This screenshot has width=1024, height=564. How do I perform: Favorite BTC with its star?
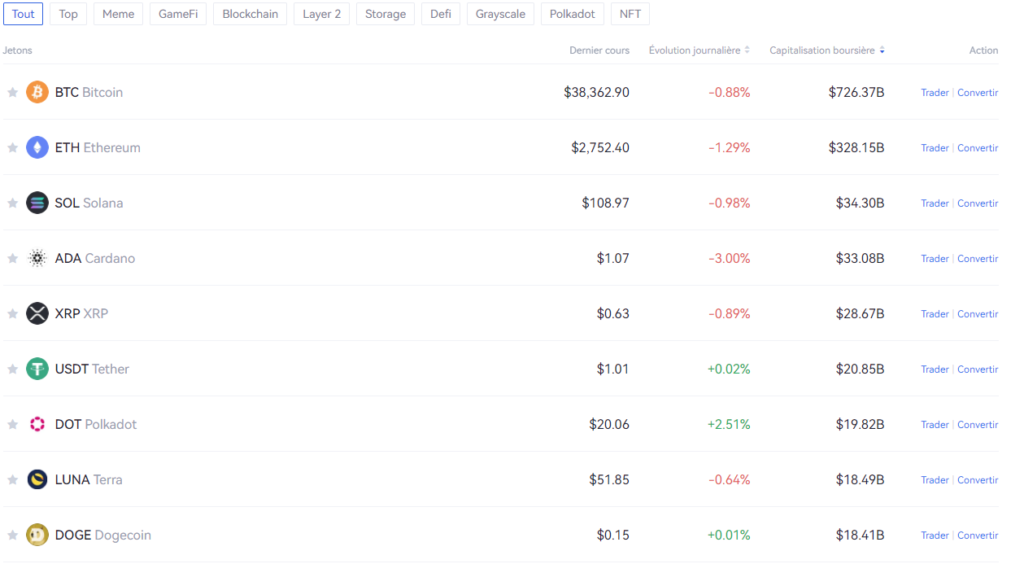12,92
